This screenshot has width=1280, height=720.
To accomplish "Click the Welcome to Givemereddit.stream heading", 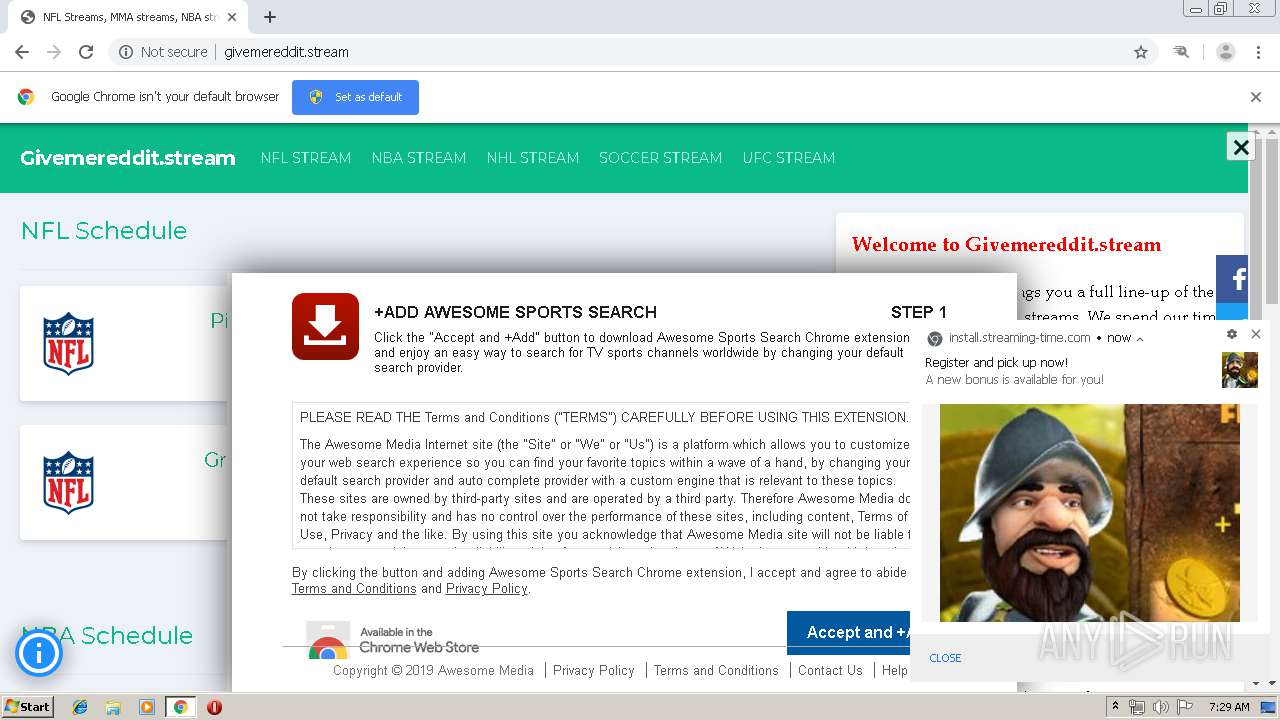I will [x=1006, y=245].
